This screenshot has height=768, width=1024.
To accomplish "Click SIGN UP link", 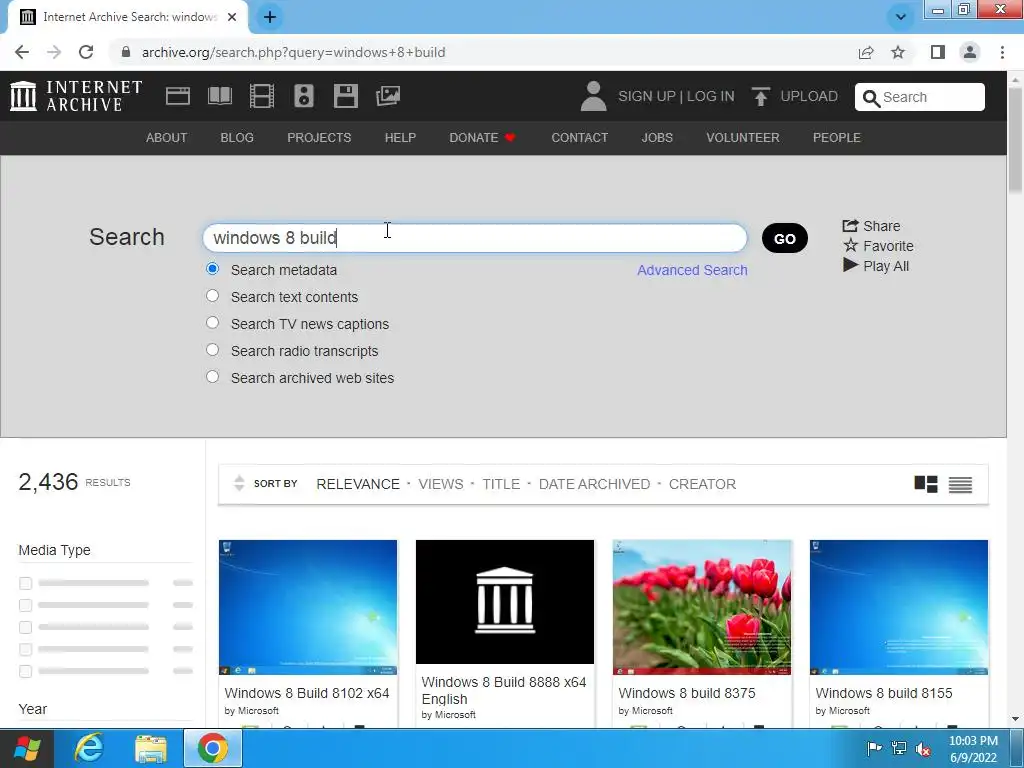I will click(647, 96).
